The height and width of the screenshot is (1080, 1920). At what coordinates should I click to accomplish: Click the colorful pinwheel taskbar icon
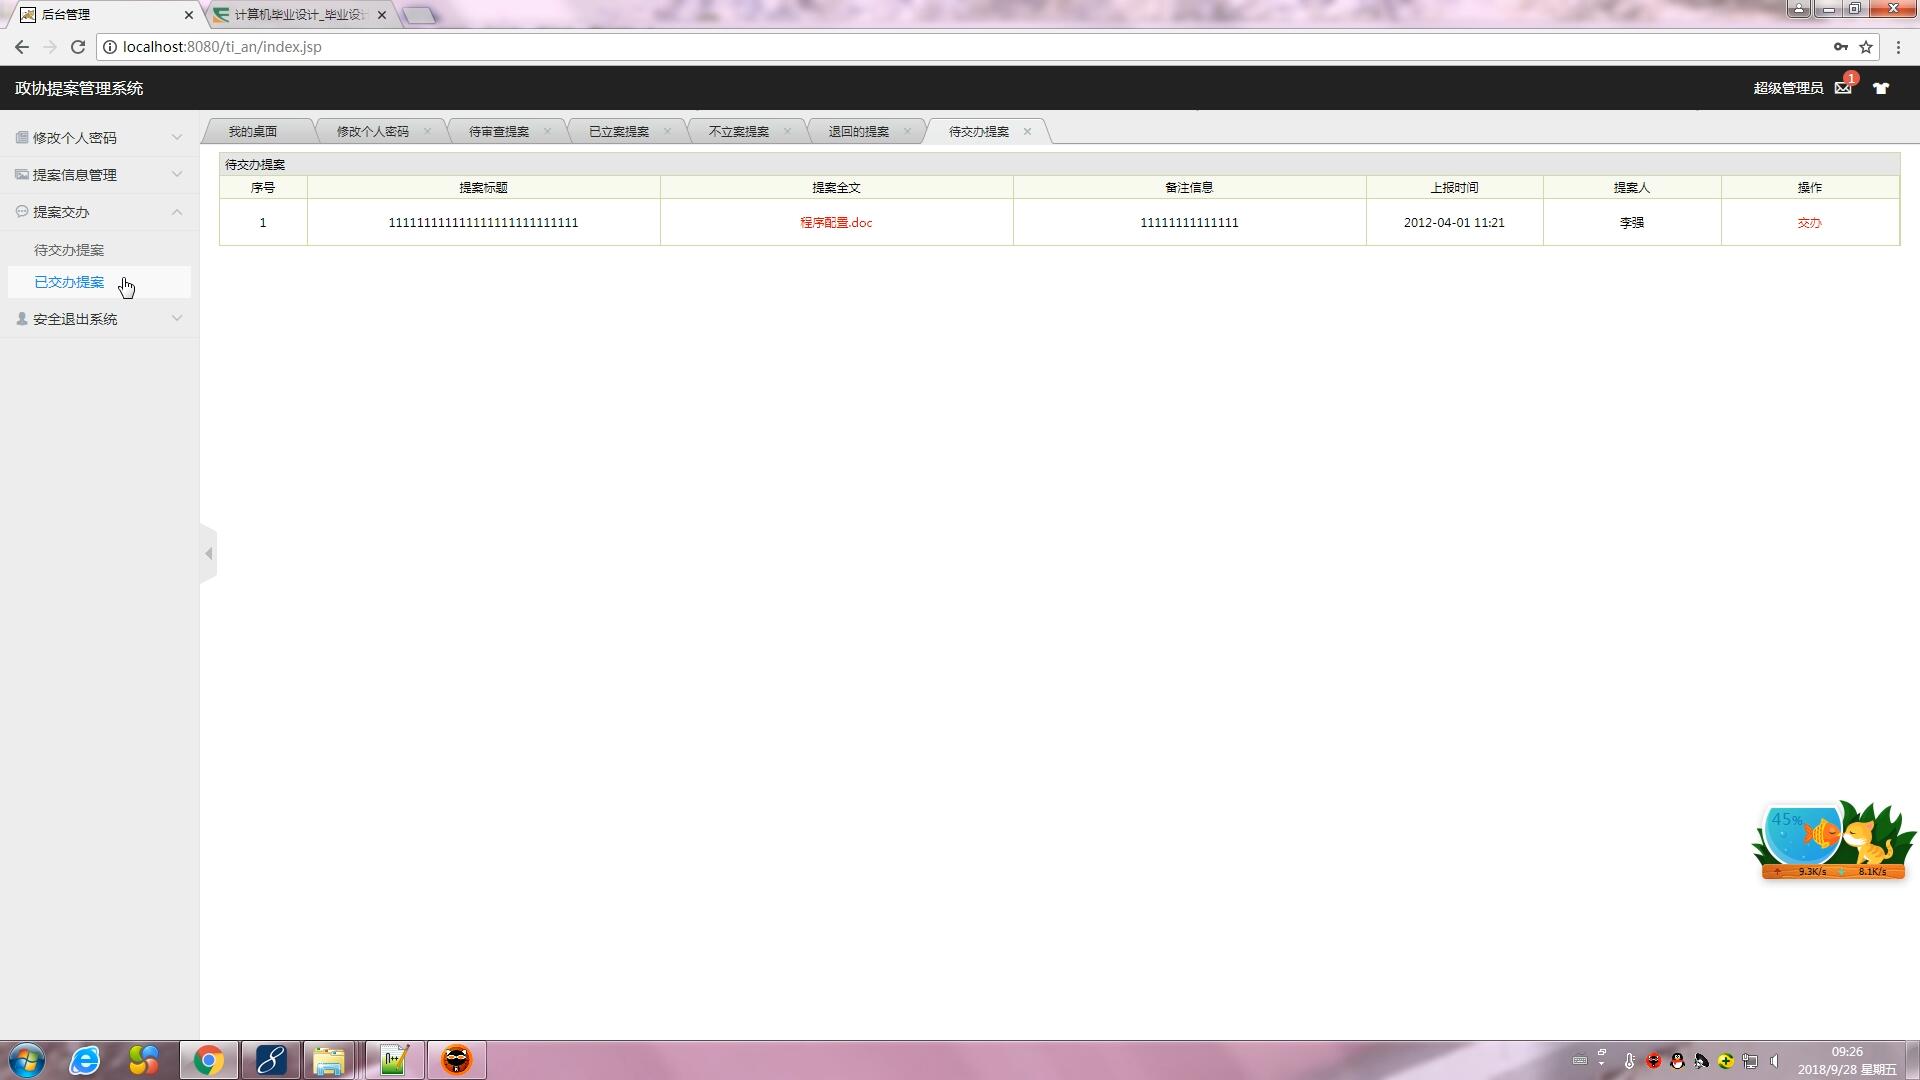click(x=144, y=1060)
